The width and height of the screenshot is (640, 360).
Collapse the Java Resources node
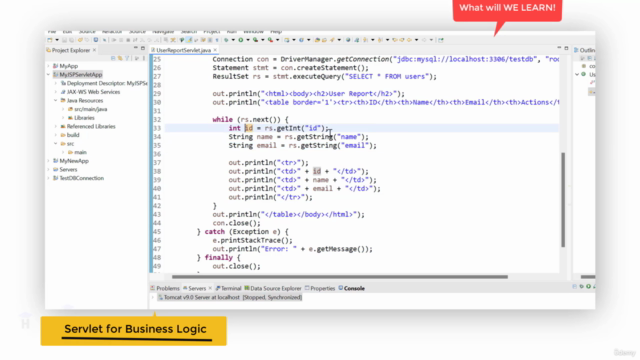tap(56, 100)
